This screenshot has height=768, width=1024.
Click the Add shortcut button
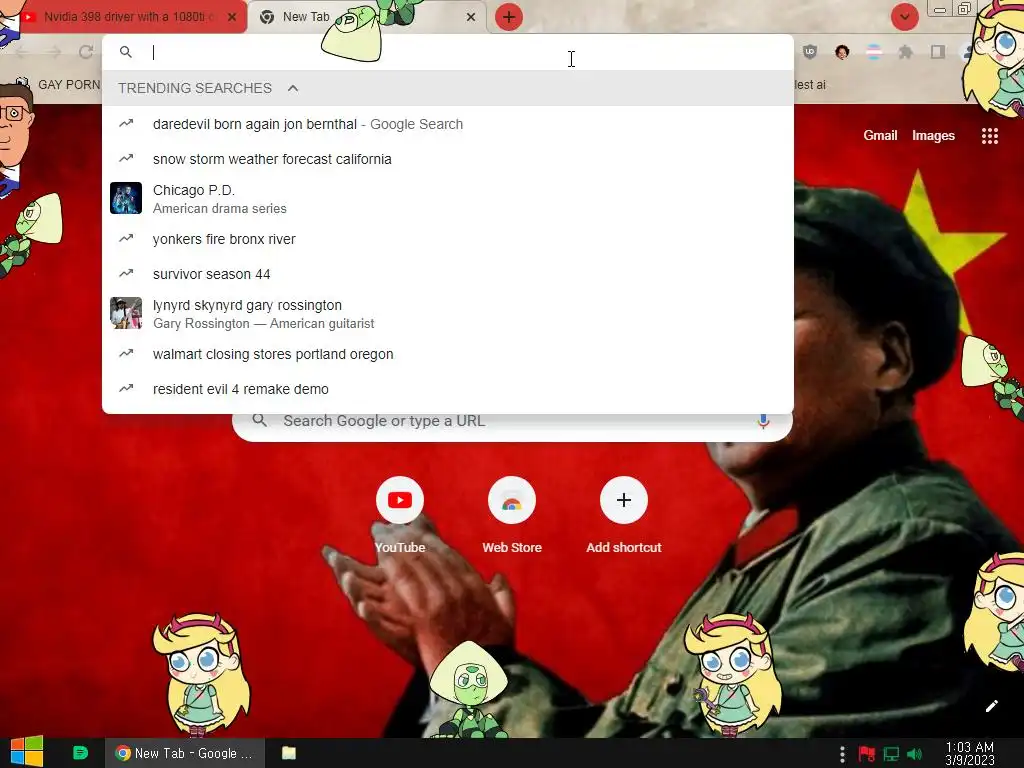point(624,516)
